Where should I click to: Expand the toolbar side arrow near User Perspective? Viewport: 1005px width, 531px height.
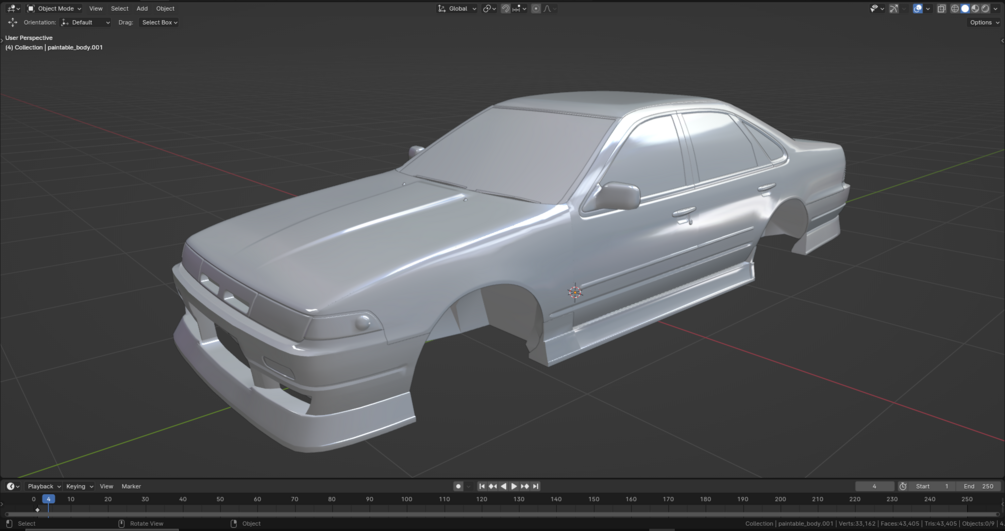point(2,40)
